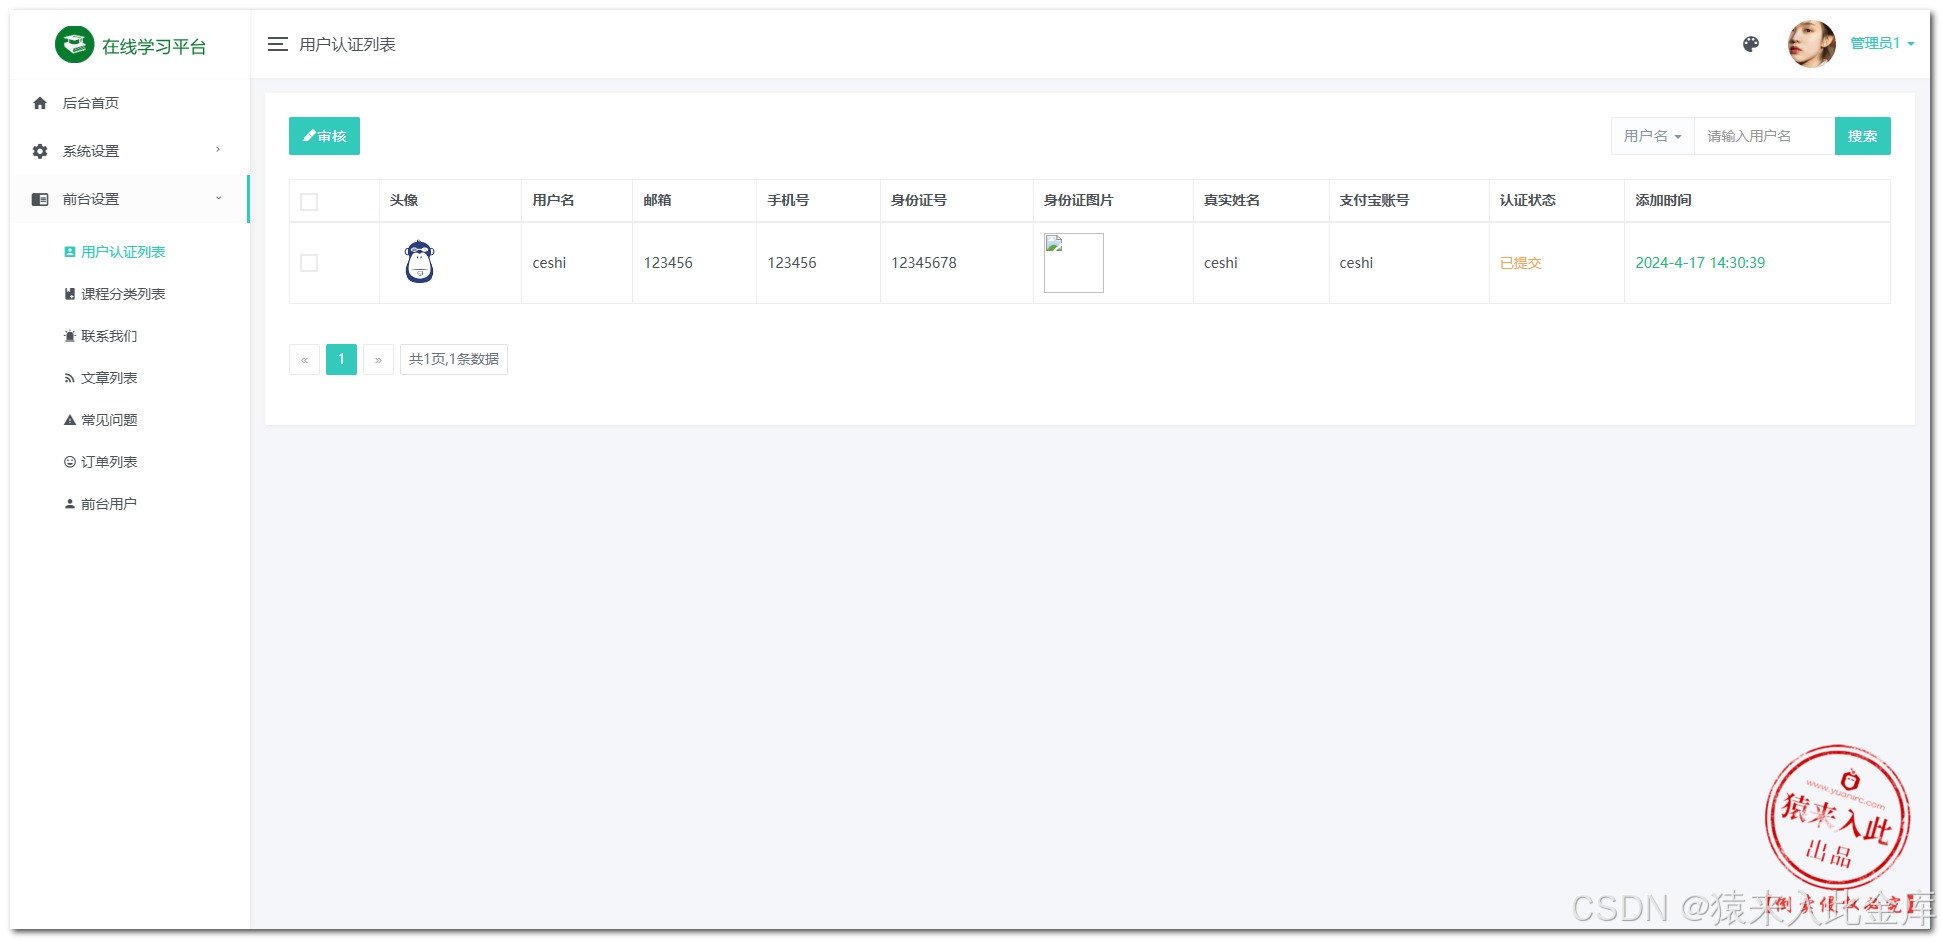Click the bug icon beside 联系我们
1941x940 pixels.
pyautogui.click(x=70, y=336)
